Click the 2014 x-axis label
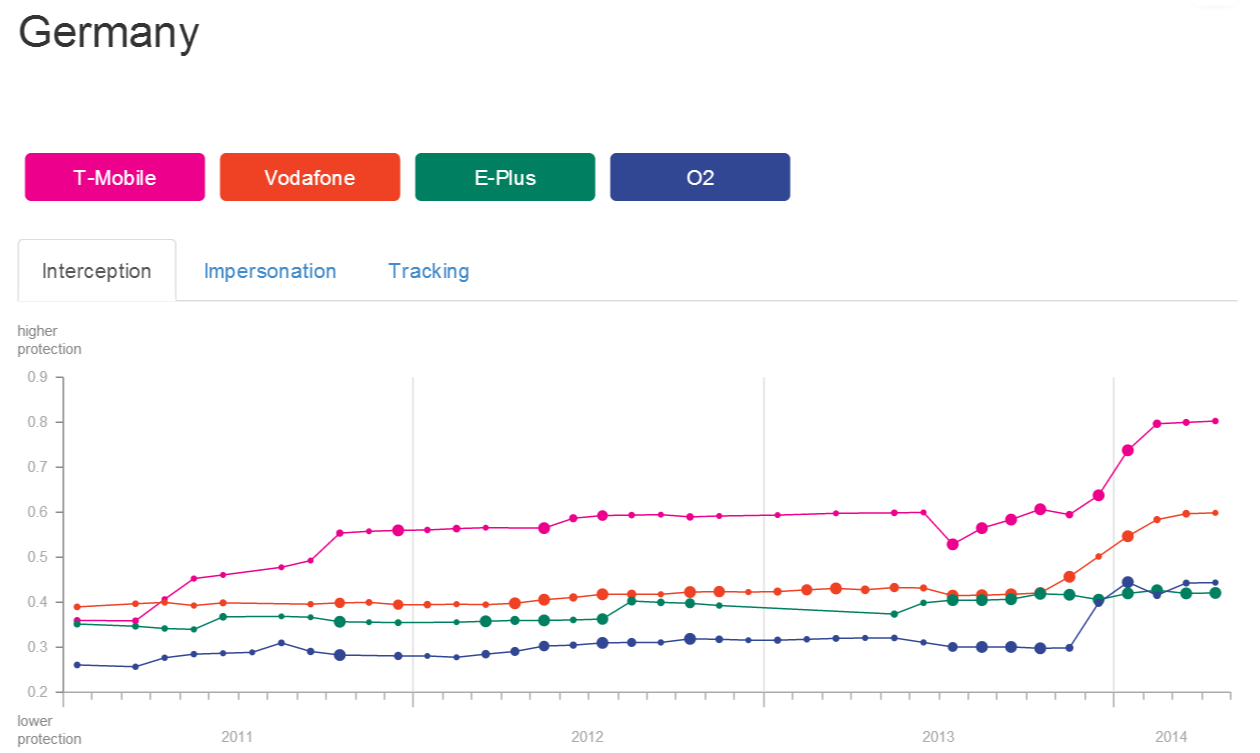Image resolution: width=1260 pixels, height=753 pixels. (1171, 737)
